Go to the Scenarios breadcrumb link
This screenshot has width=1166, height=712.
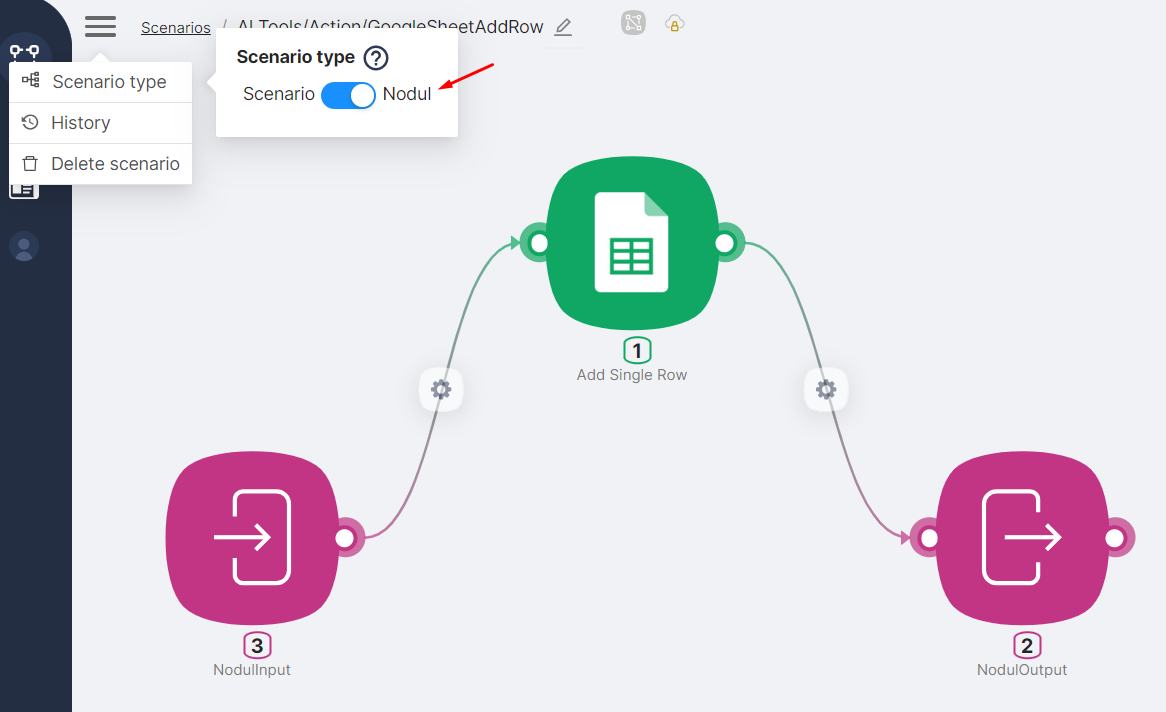(175, 28)
